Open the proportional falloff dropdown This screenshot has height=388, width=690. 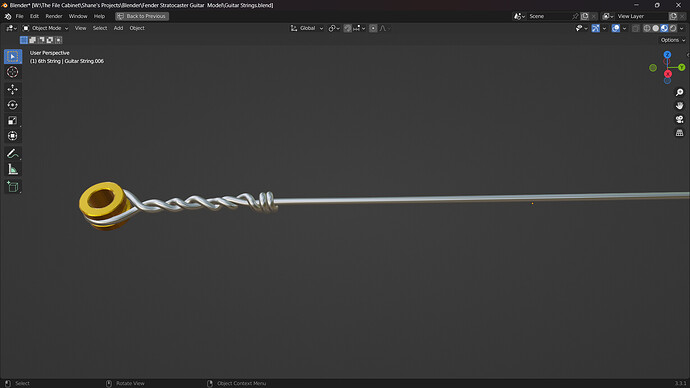(385, 28)
